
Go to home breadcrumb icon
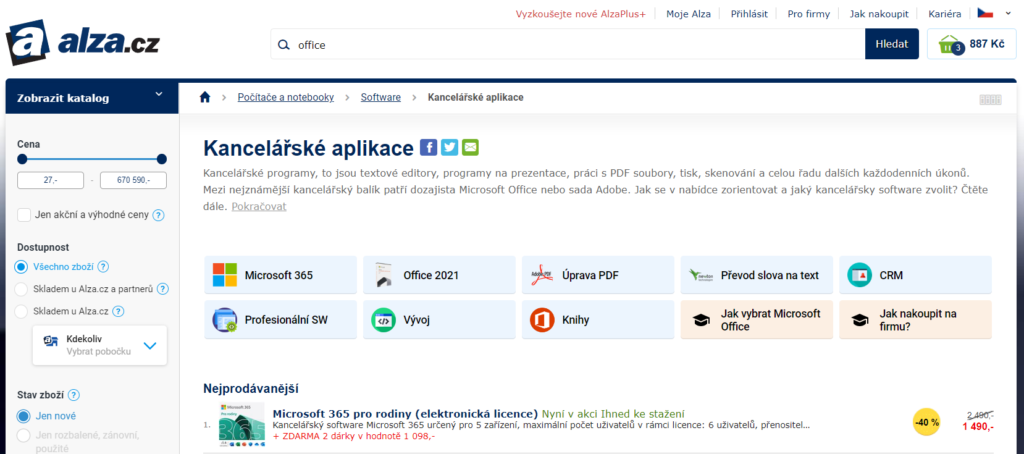pyautogui.click(x=205, y=97)
